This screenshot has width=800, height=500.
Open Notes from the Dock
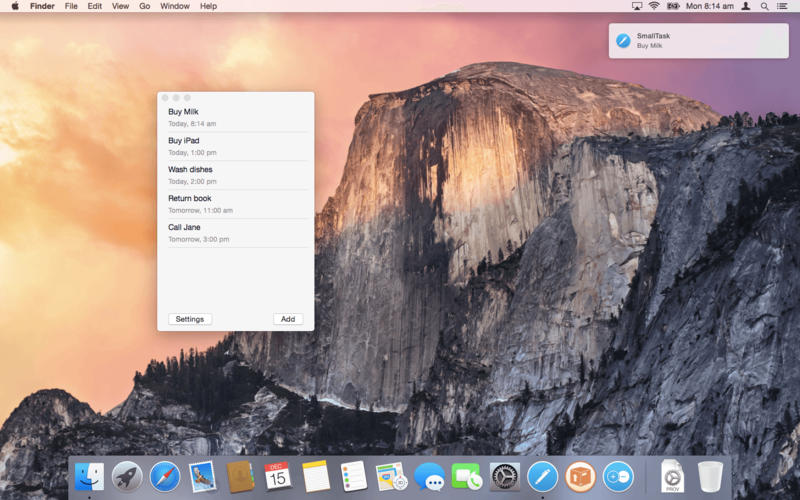click(316, 476)
